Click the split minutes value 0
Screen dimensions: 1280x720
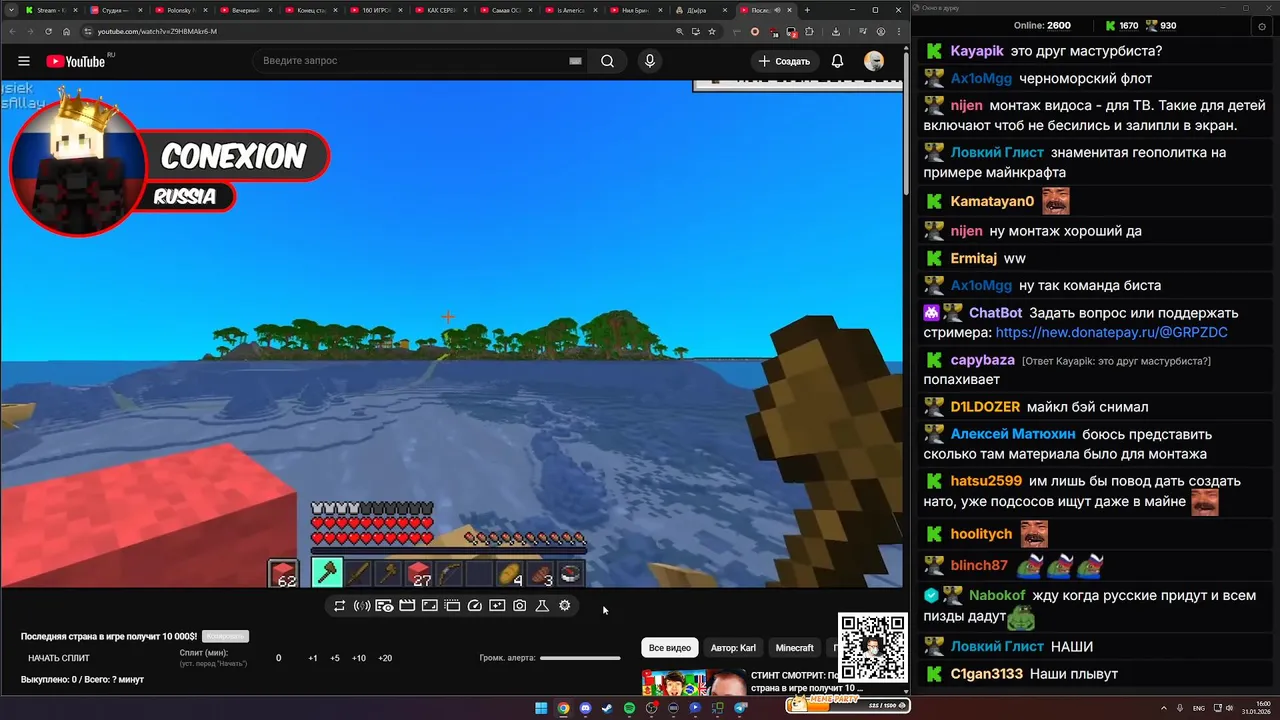[279, 658]
